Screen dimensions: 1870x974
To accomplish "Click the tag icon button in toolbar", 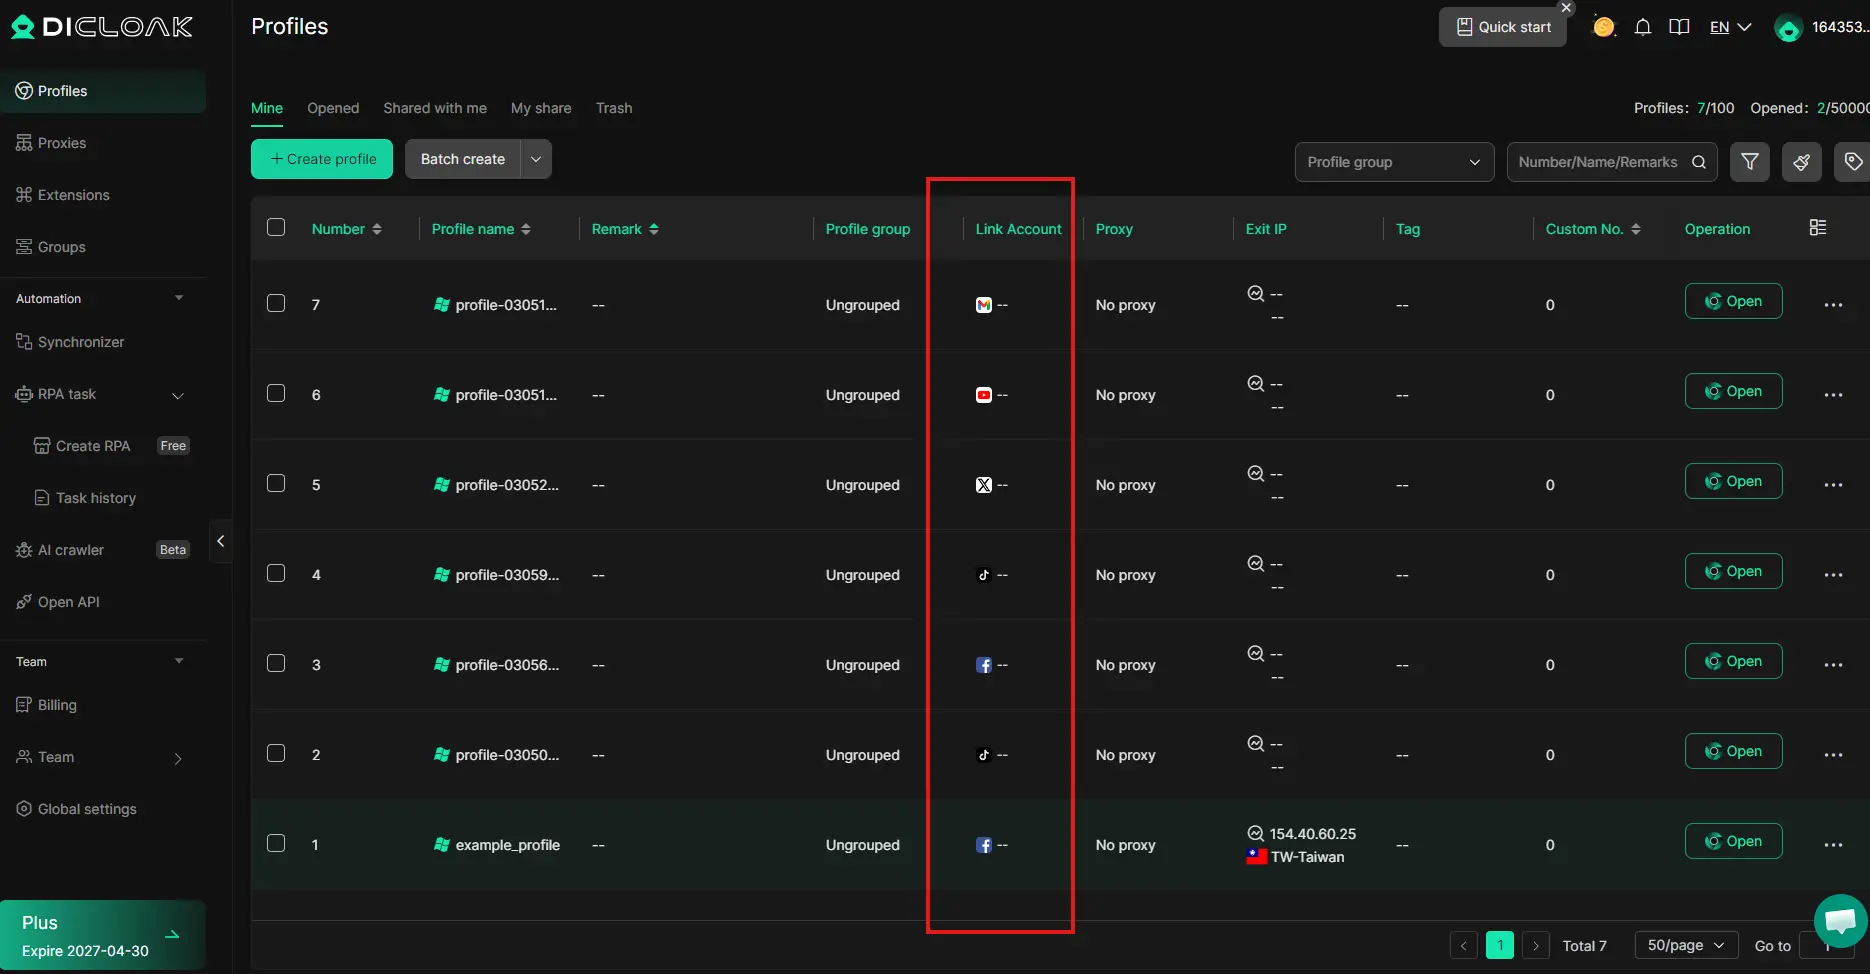I will click(1852, 162).
